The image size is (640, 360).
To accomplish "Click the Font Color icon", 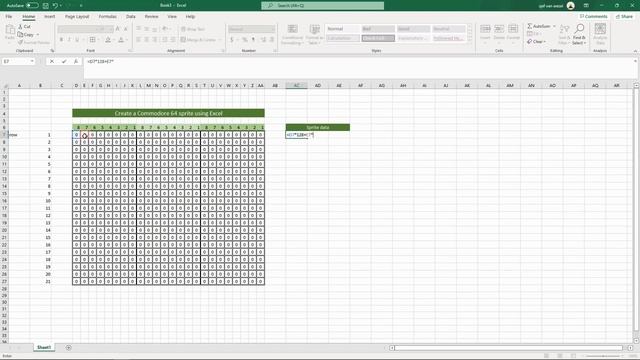I will click(121, 40).
